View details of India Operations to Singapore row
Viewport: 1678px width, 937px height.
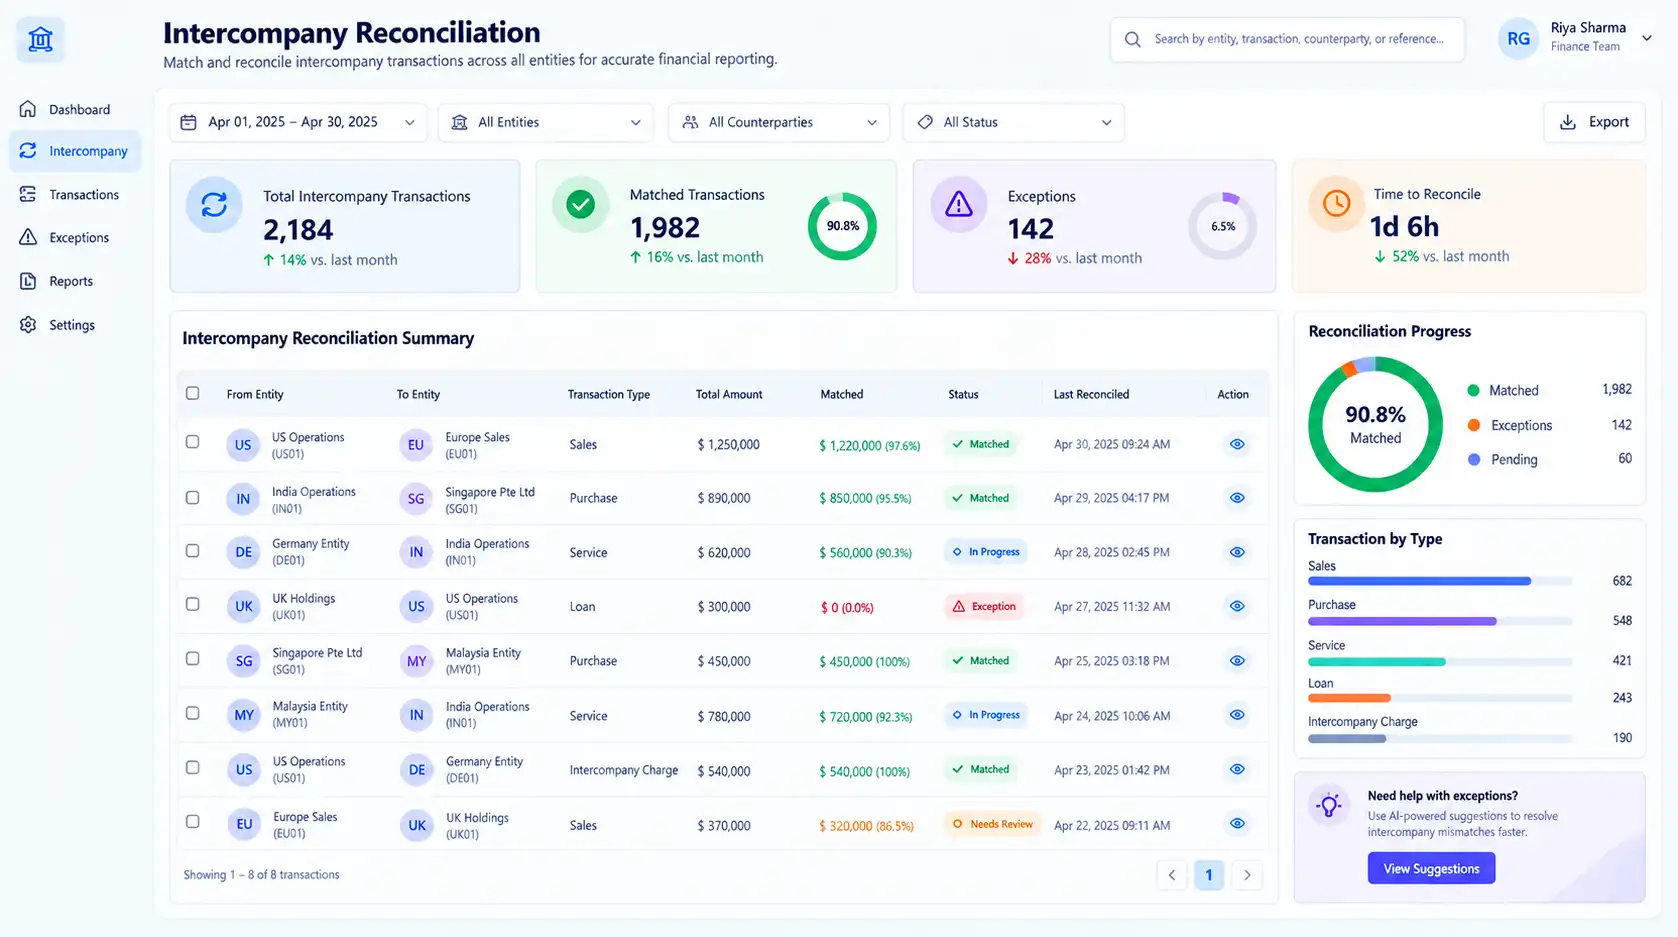coord(1237,498)
